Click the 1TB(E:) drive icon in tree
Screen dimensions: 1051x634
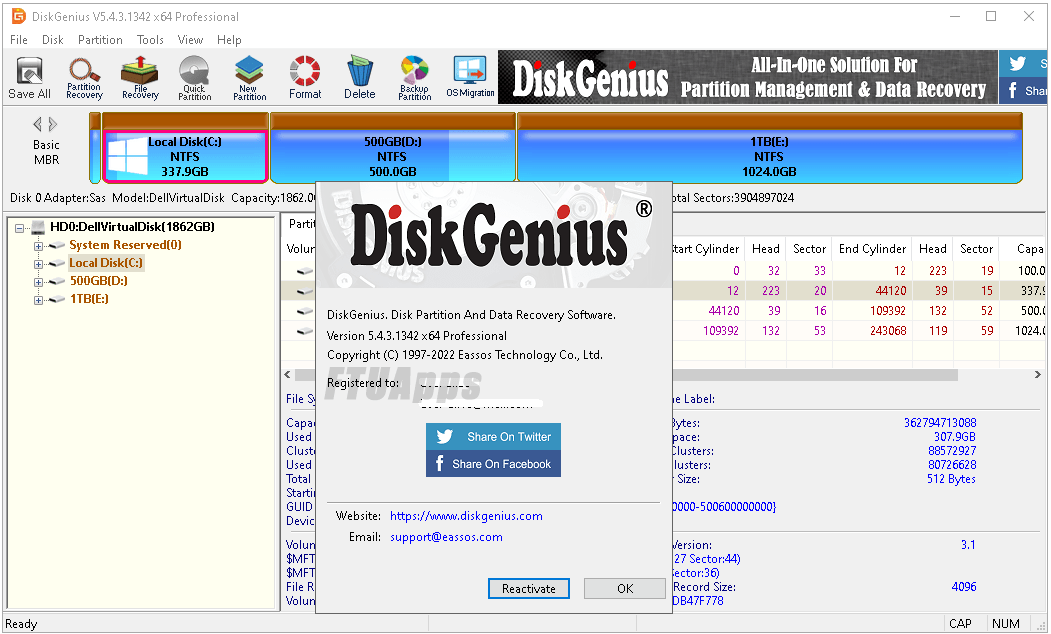pos(57,300)
